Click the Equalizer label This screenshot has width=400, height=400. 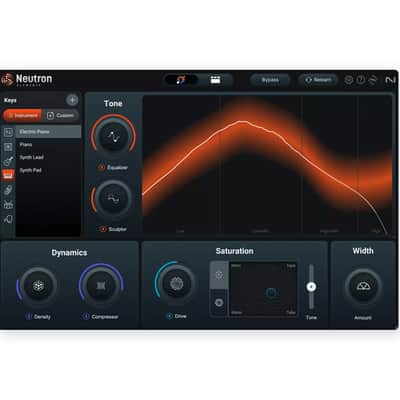[117, 167]
